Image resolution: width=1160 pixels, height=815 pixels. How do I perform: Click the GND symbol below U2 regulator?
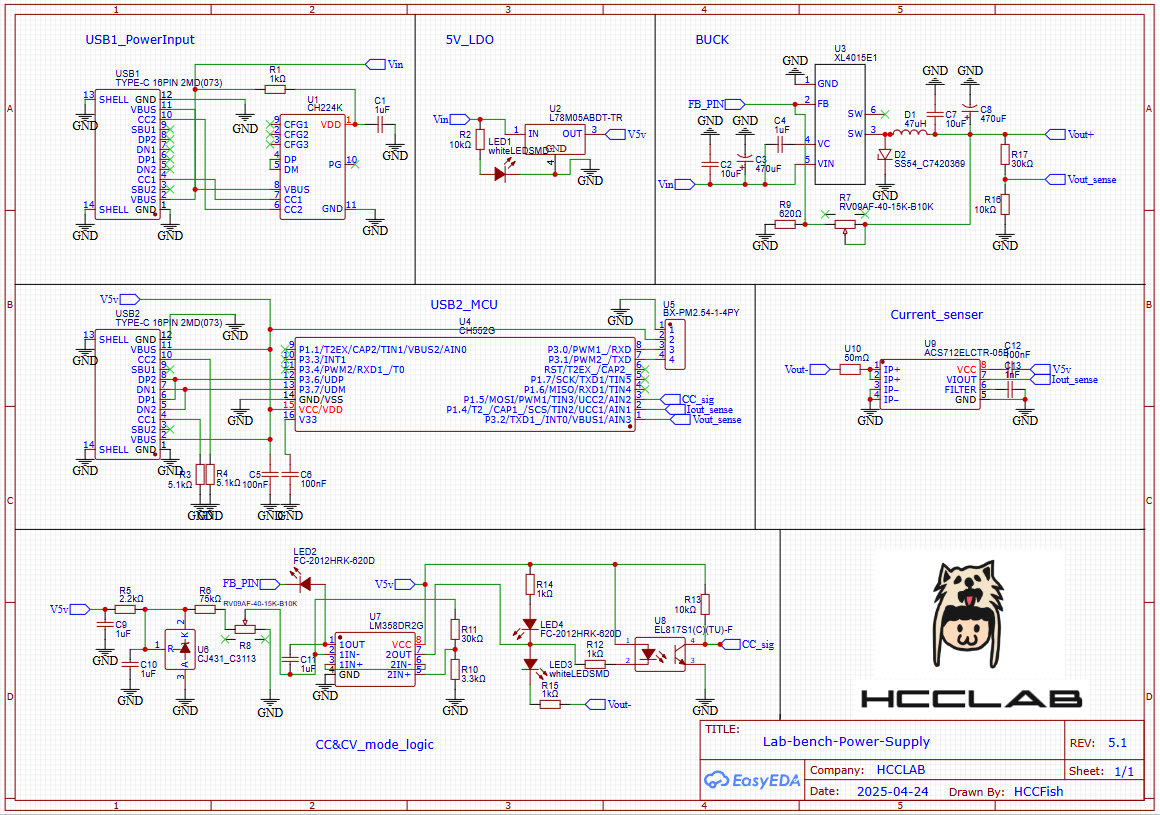(x=590, y=172)
